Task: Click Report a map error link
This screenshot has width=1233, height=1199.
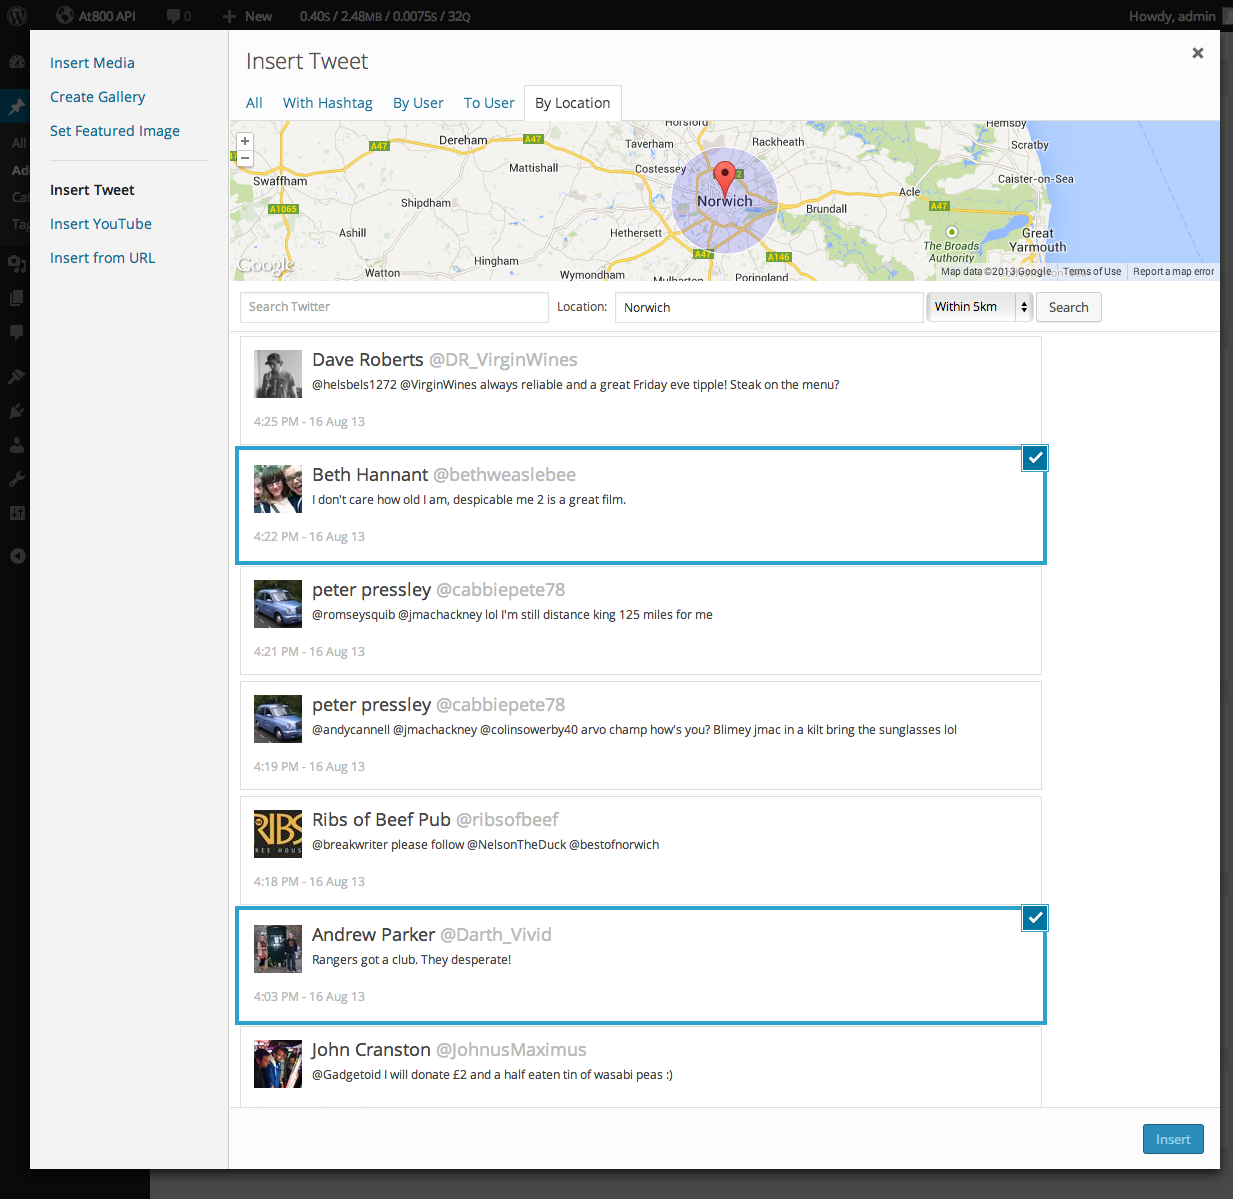Action: click(x=1173, y=272)
